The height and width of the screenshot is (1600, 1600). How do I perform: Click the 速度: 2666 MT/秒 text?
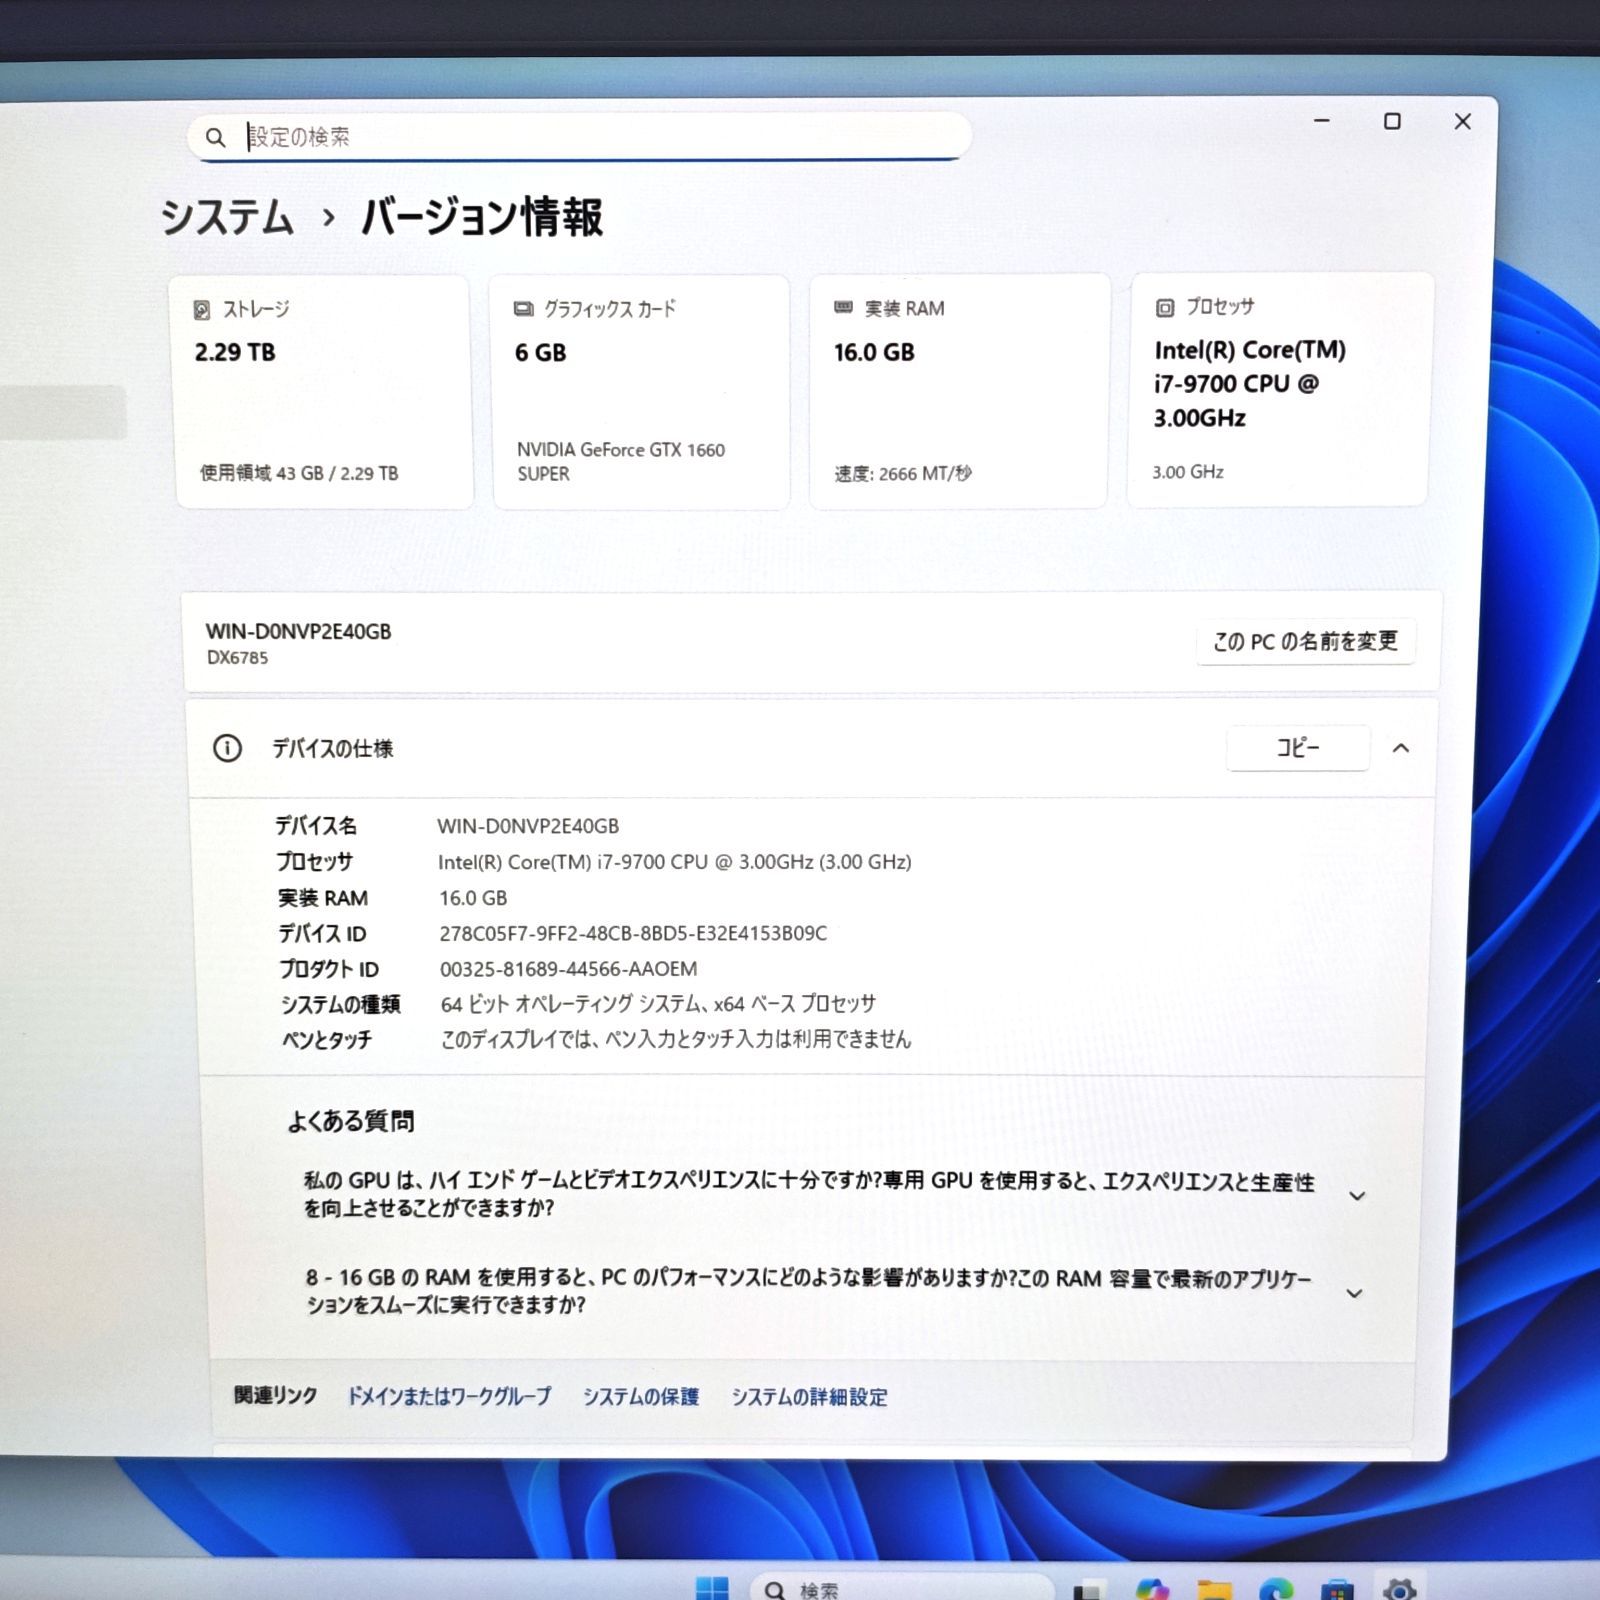903,473
